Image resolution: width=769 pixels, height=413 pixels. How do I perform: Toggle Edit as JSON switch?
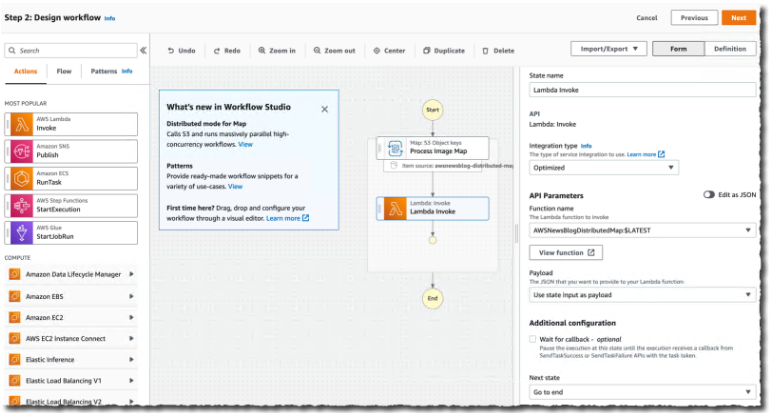[709, 195]
